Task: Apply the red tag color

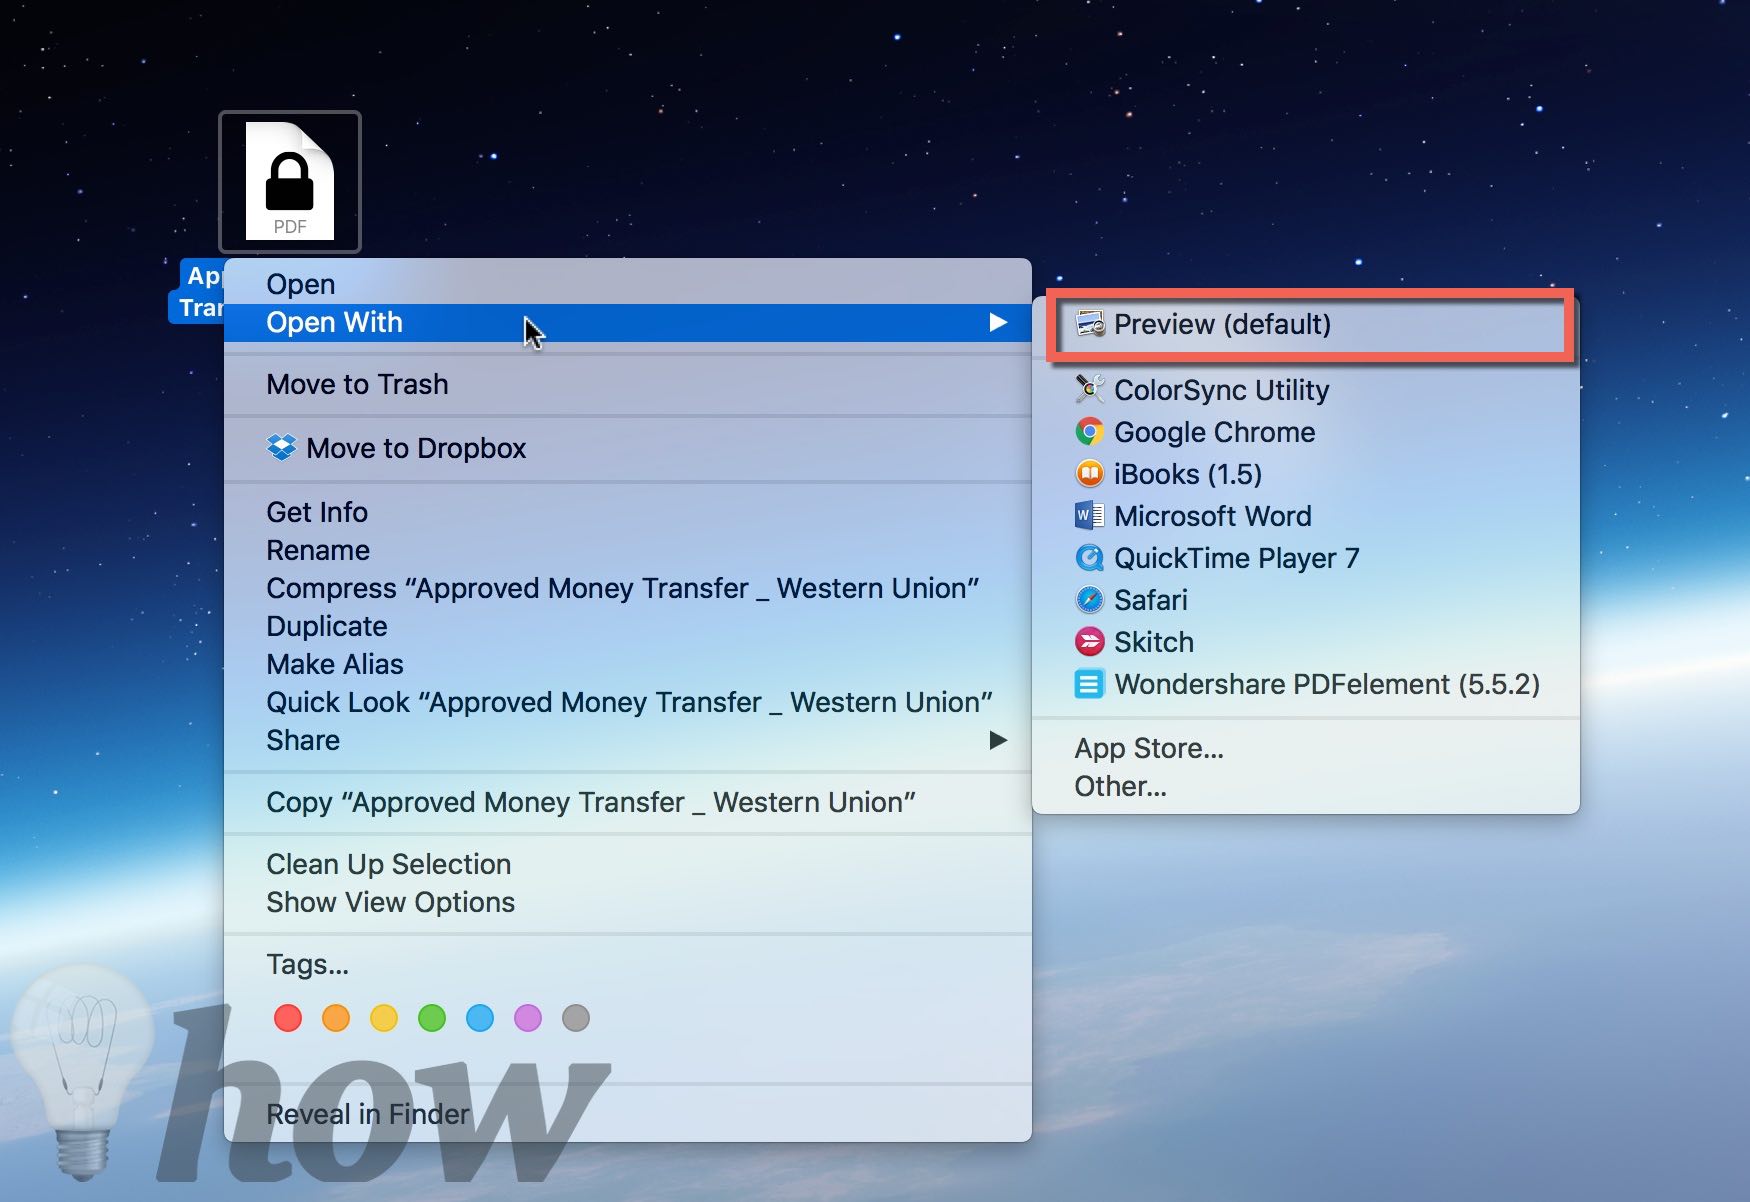Action: [x=288, y=1018]
